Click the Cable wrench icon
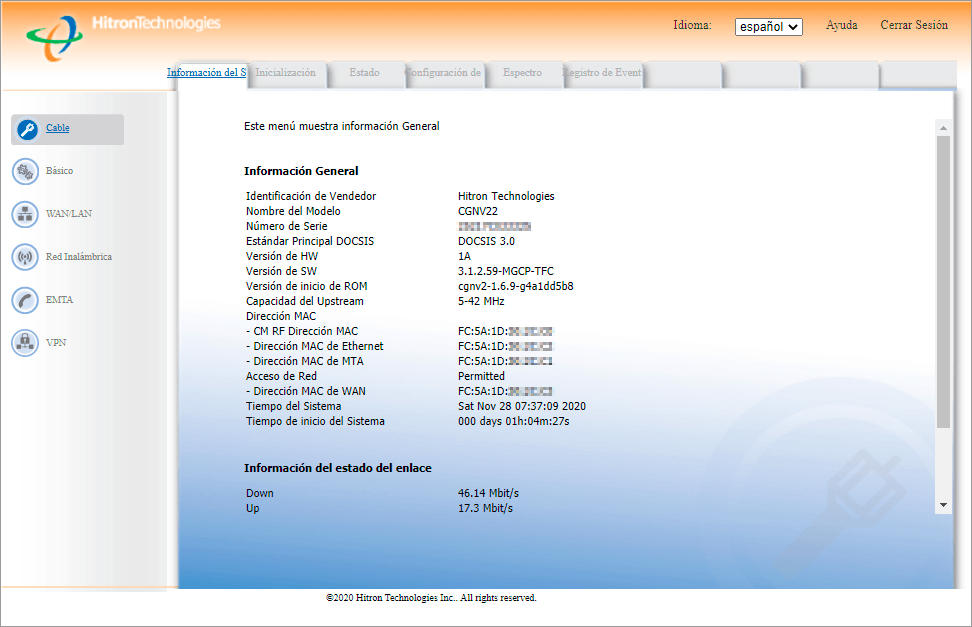Screen dimensions: 972x627 pos(27,129)
